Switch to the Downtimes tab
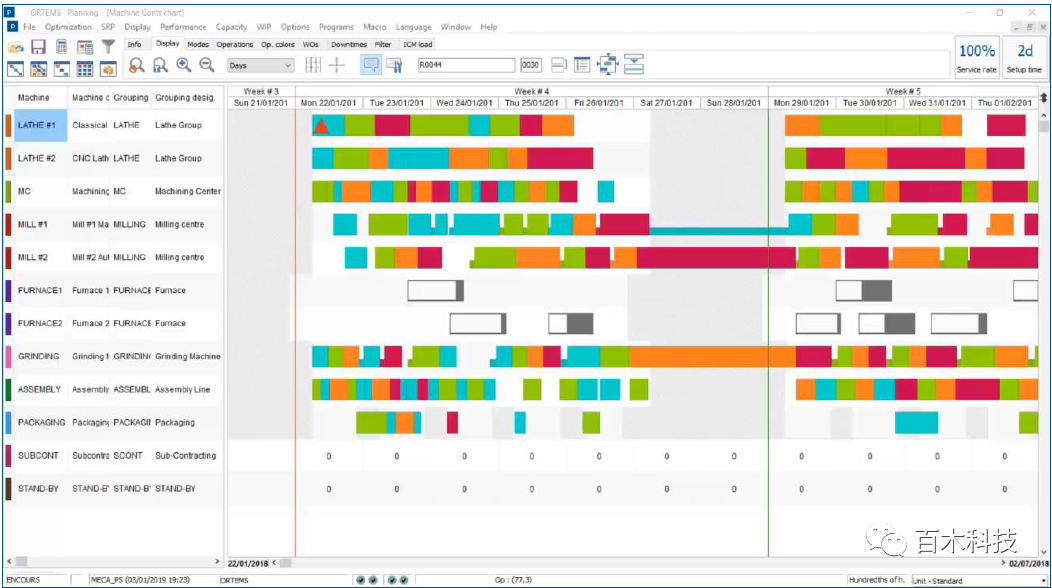The width and height of the screenshot is (1052, 588). coord(349,44)
